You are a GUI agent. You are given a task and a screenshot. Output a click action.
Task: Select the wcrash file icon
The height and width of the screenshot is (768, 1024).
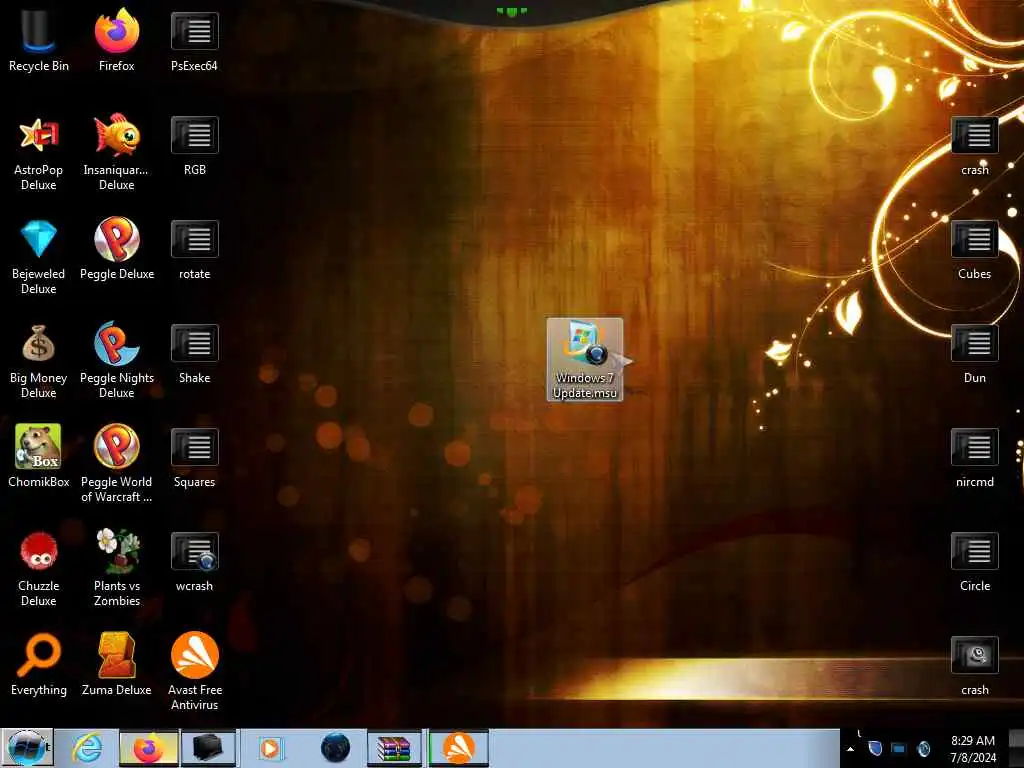point(195,560)
